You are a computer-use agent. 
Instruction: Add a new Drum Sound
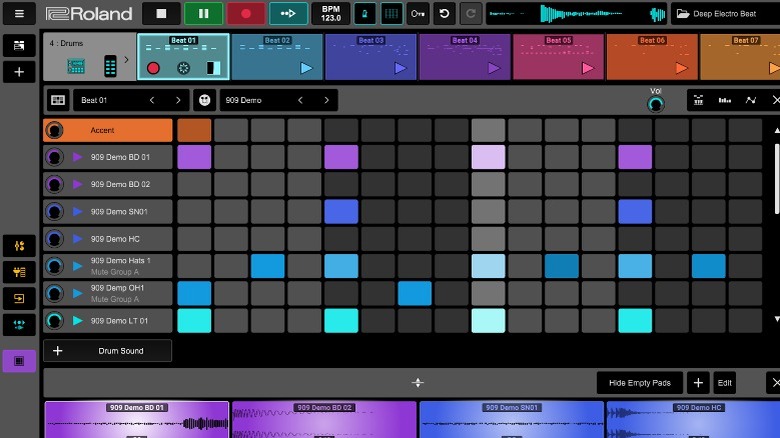pos(108,351)
